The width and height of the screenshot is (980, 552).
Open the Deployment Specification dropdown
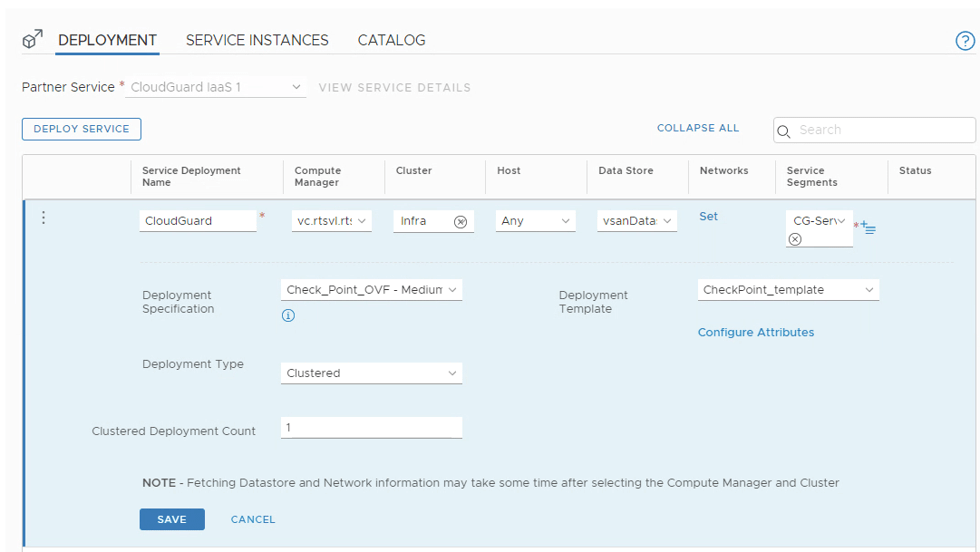(371, 290)
